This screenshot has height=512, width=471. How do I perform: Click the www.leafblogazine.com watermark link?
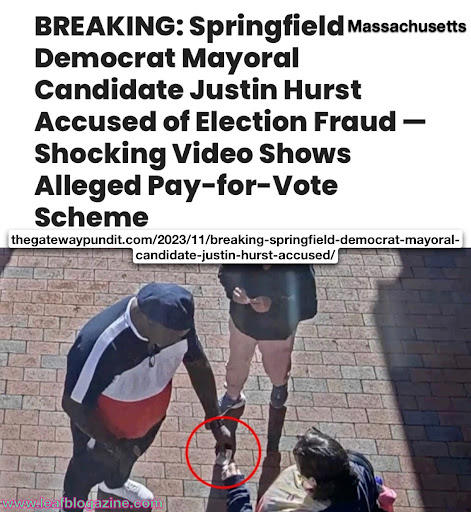[x=82, y=503]
